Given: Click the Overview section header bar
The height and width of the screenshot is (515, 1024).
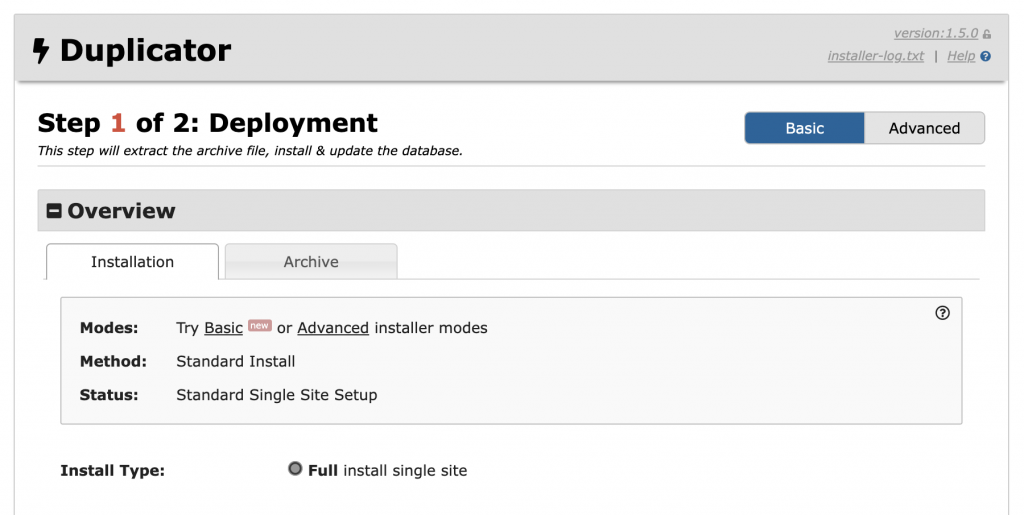Looking at the screenshot, I should (511, 210).
